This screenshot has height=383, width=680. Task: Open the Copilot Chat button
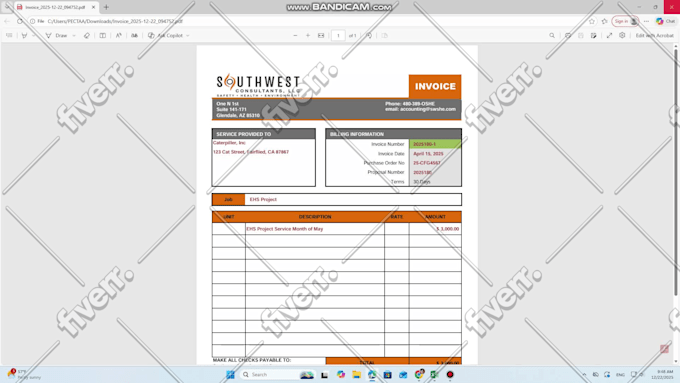pos(666,21)
